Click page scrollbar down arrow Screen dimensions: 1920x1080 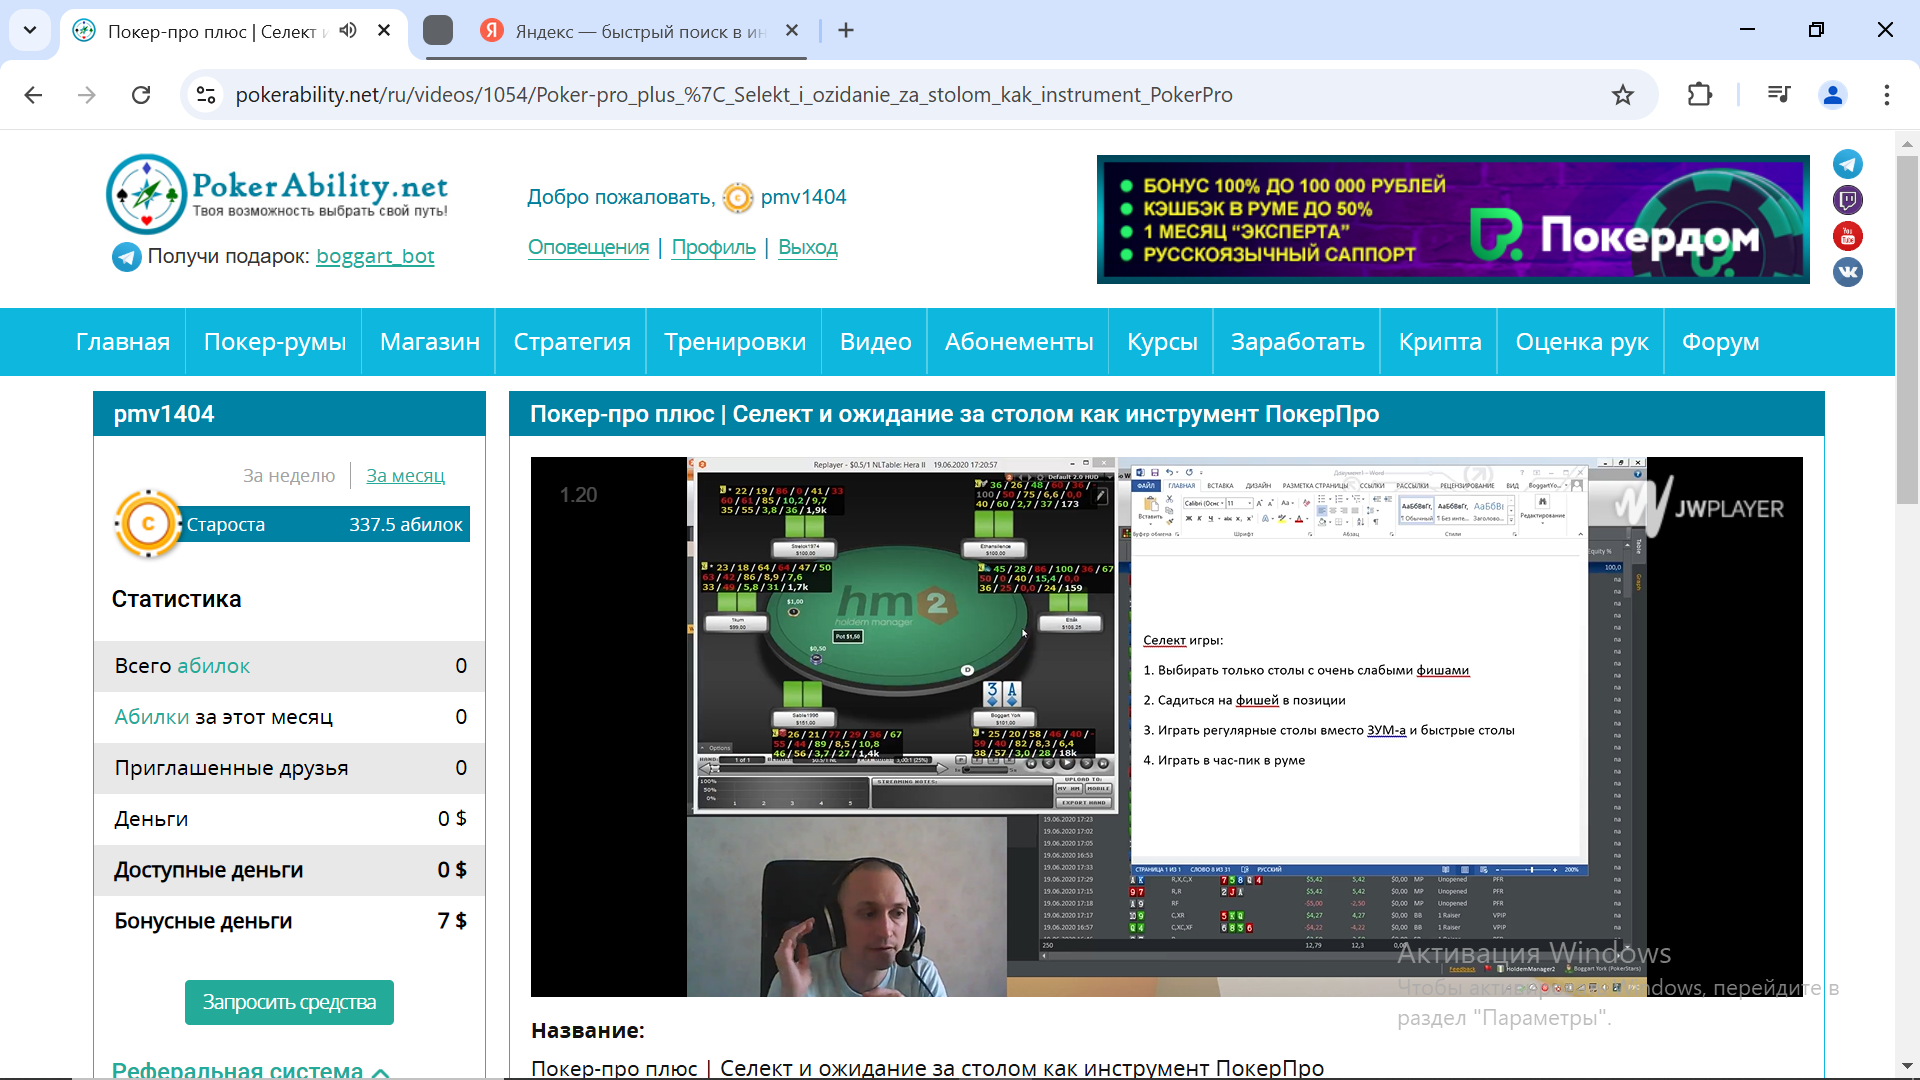coord(1907,1066)
